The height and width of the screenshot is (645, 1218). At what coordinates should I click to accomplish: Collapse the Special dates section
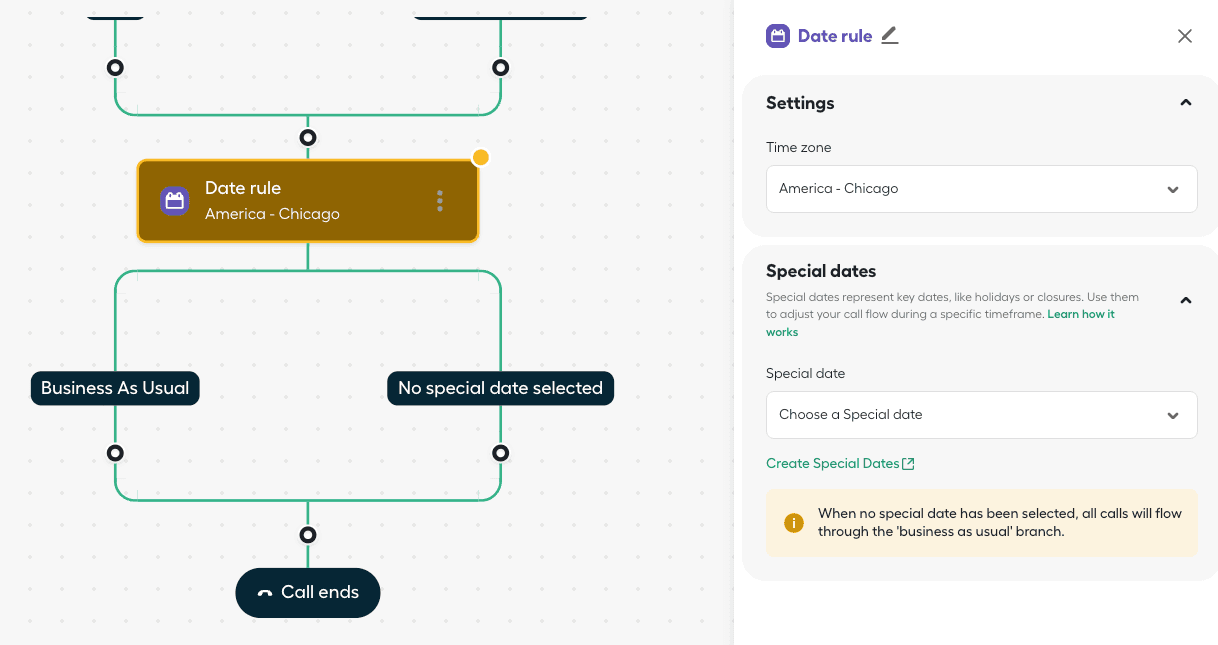pyautogui.click(x=1185, y=300)
